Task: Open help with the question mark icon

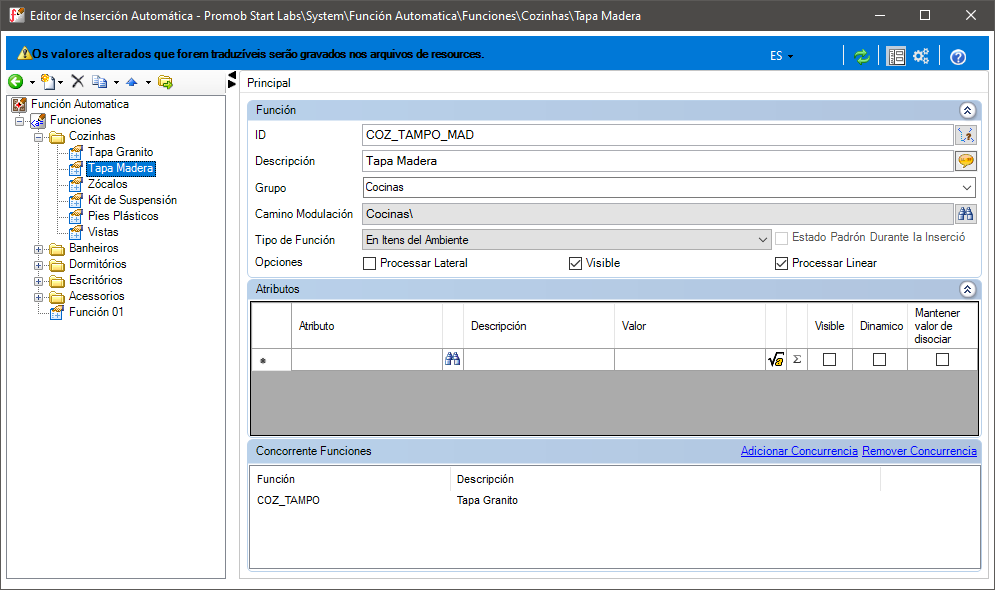Action: point(958,57)
